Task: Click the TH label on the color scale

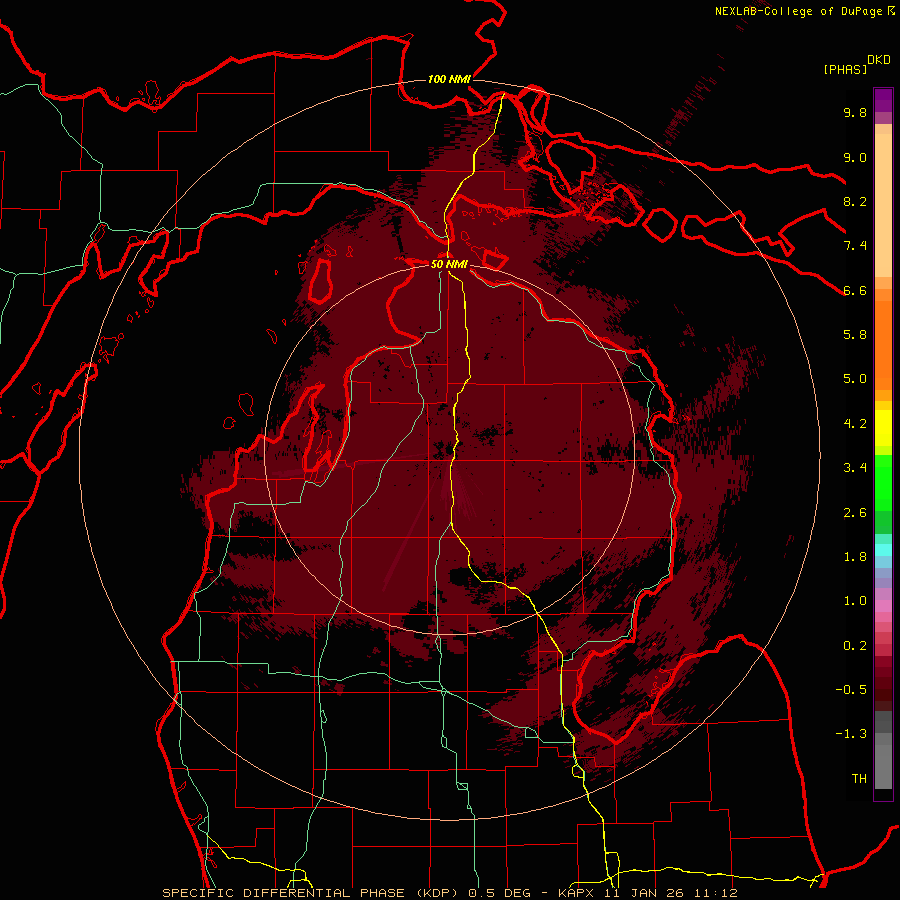Action: 859,779
